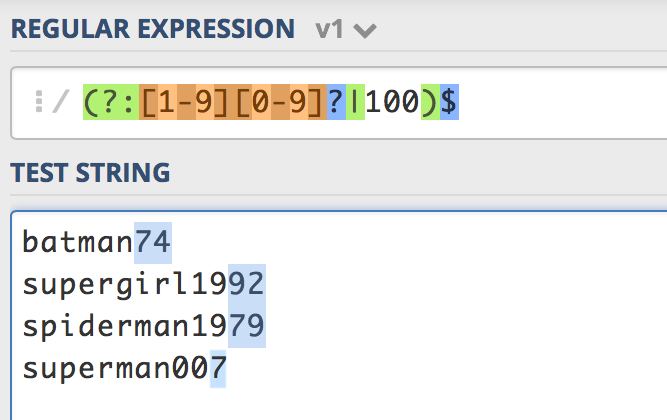Click the leading slash regex delimiter
Viewport: 667px width, 420px height.
59,101
